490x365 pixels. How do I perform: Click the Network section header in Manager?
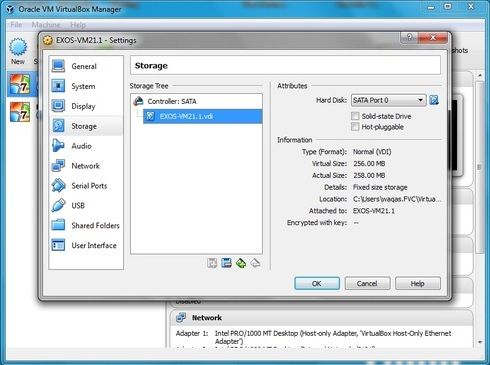point(321,317)
